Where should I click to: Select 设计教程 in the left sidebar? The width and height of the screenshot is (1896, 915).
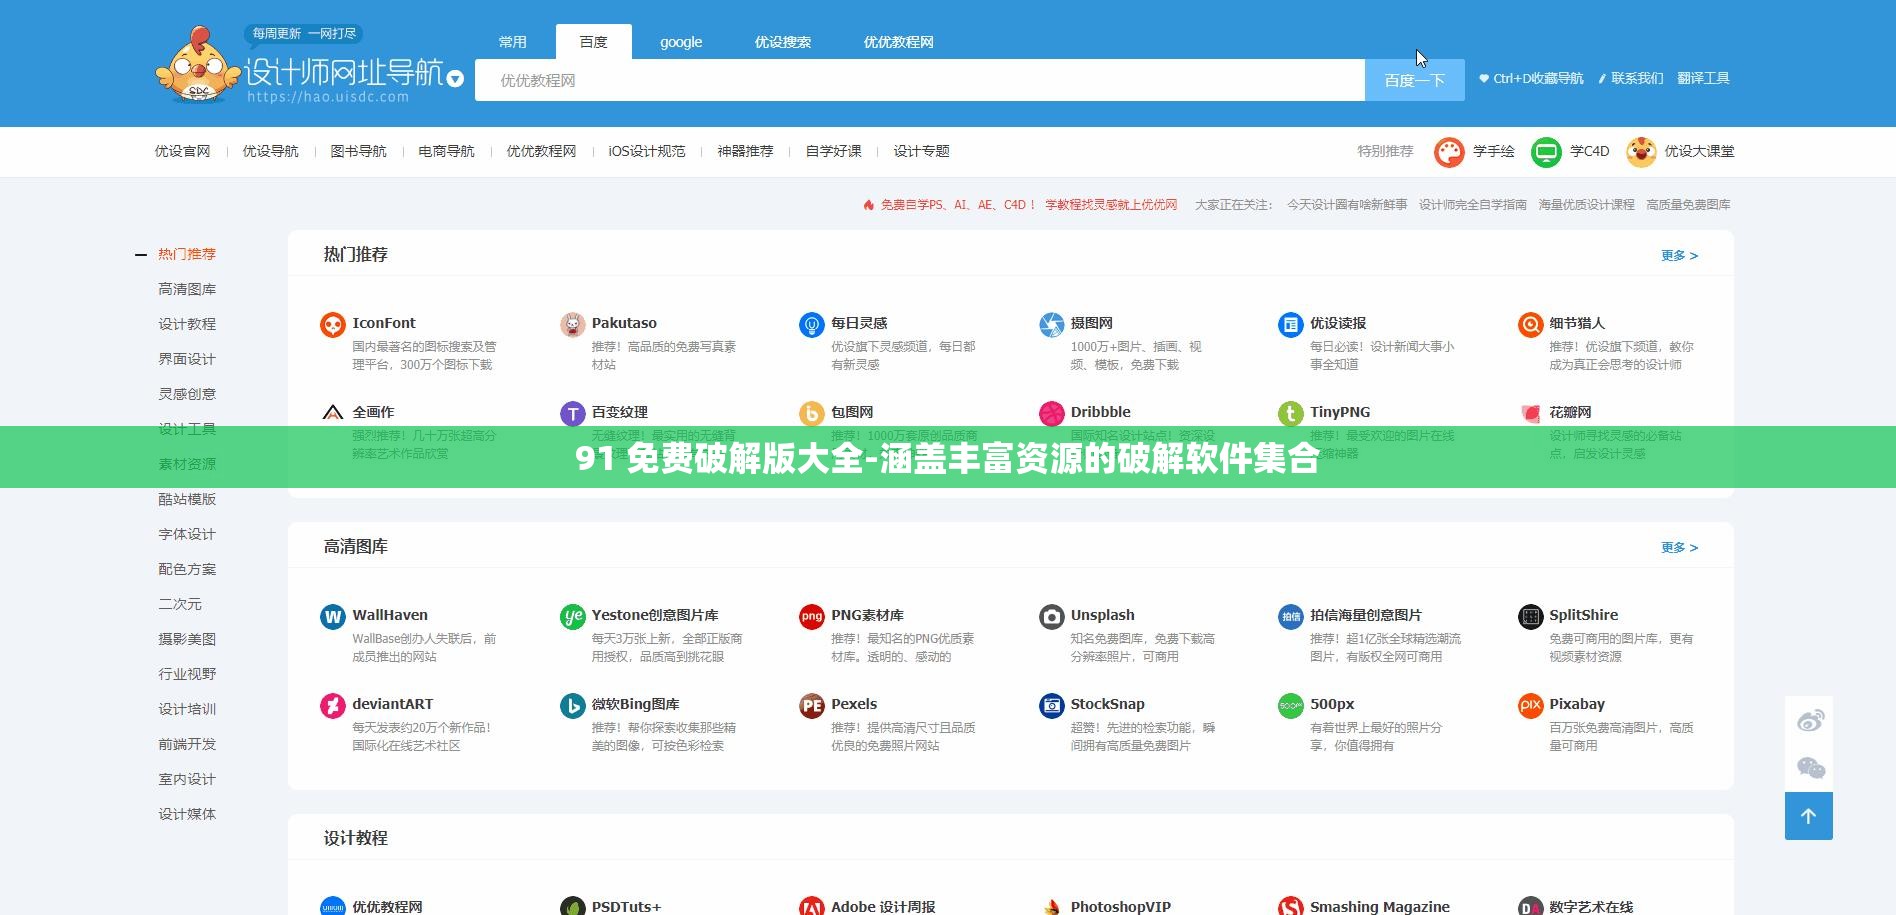coord(186,323)
